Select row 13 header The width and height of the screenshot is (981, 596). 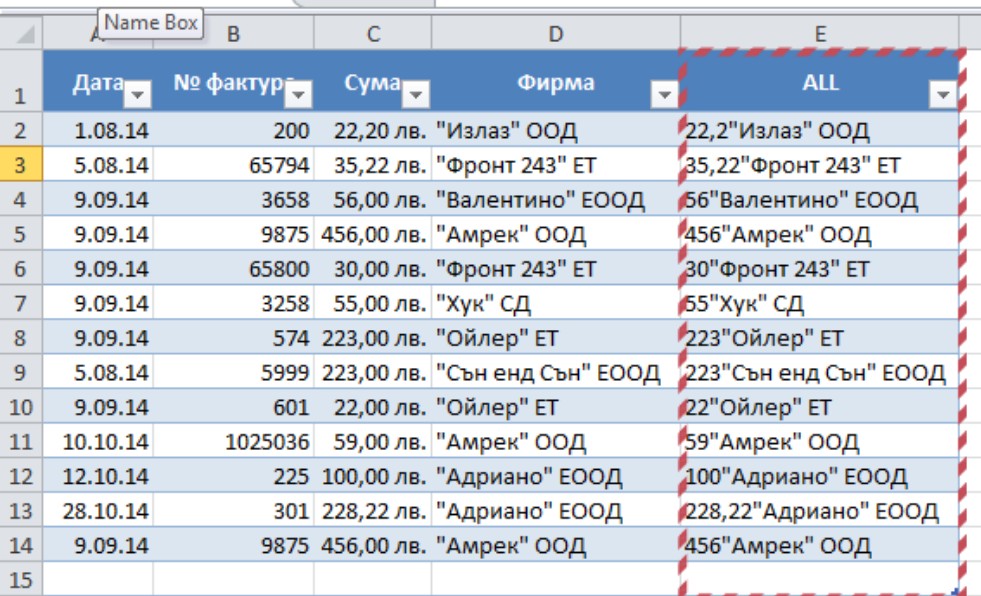pyautogui.click(x=21, y=510)
